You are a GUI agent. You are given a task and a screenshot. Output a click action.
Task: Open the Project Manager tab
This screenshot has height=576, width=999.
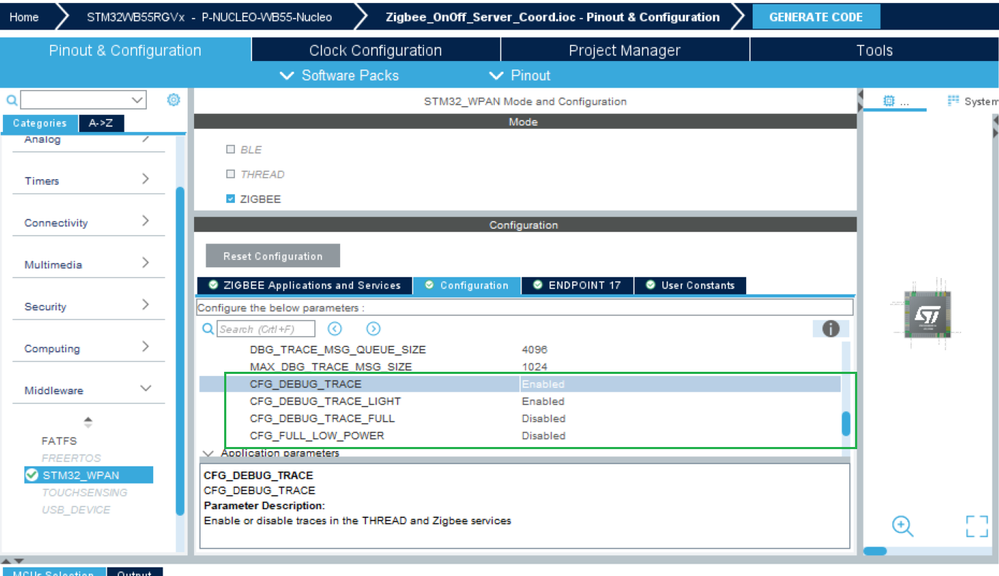pos(624,50)
